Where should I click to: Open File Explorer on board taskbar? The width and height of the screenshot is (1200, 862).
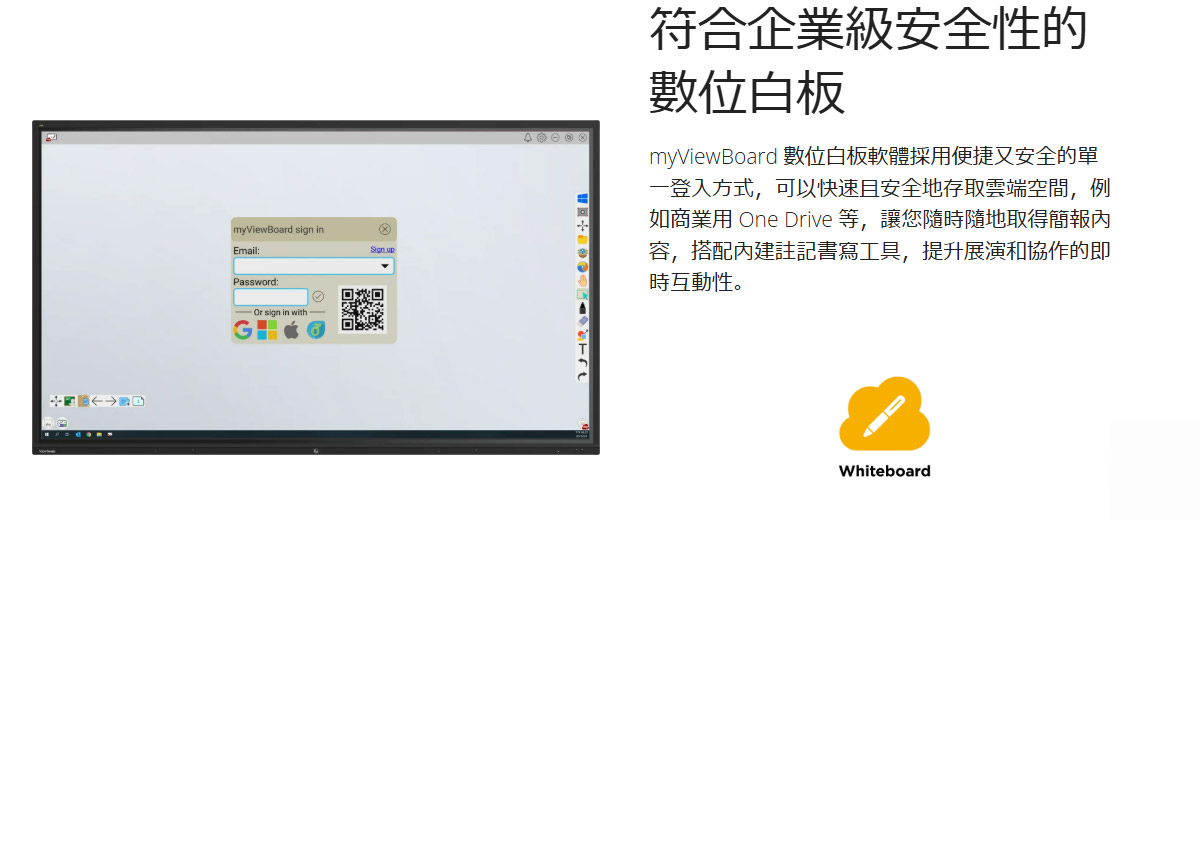click(x=99, y=434)
